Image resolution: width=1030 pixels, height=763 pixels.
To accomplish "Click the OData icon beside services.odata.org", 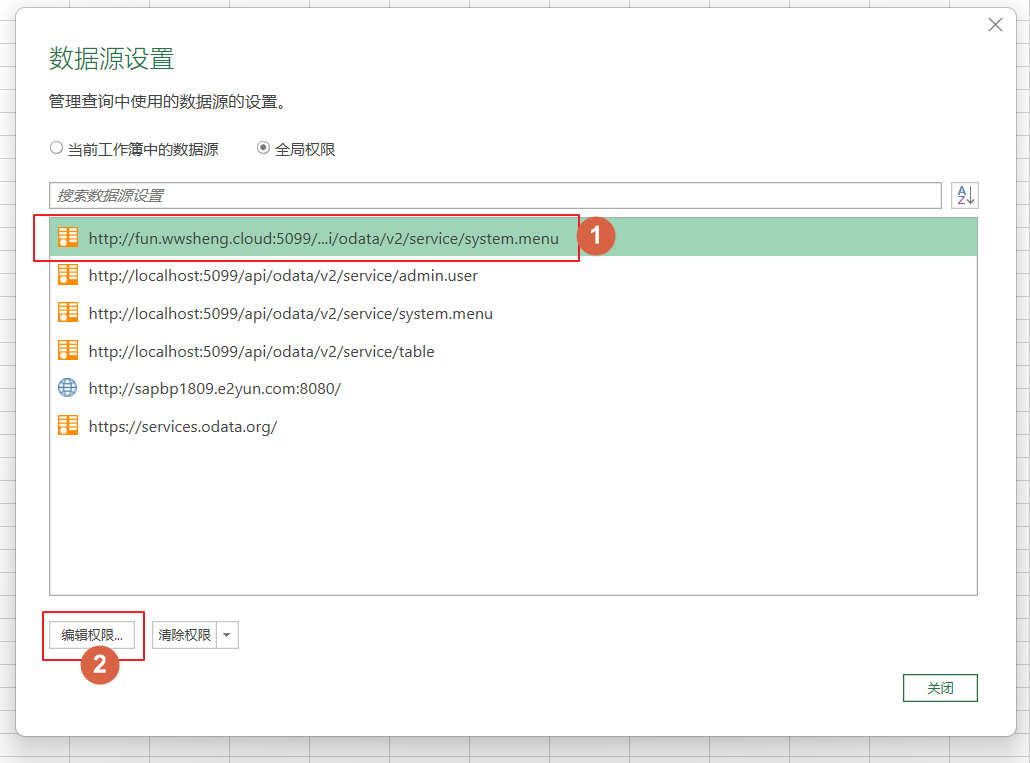I will click(68, 426).
